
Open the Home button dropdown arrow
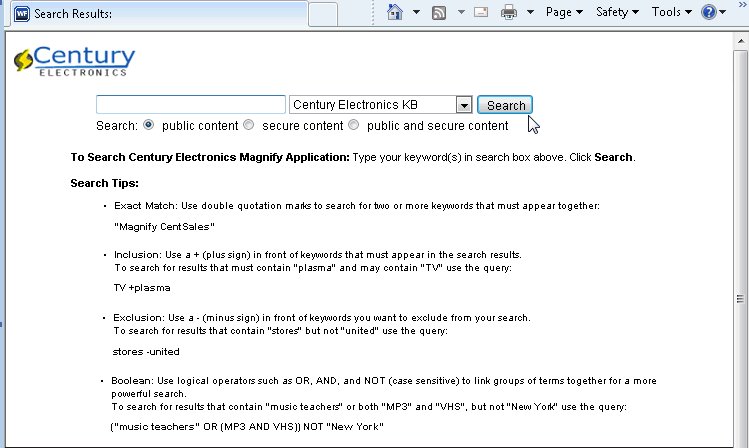coord(416,12)
